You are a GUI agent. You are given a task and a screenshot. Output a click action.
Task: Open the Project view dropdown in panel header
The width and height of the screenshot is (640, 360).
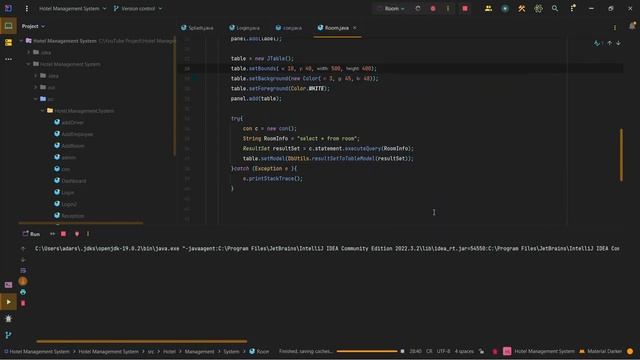point(33,26)
